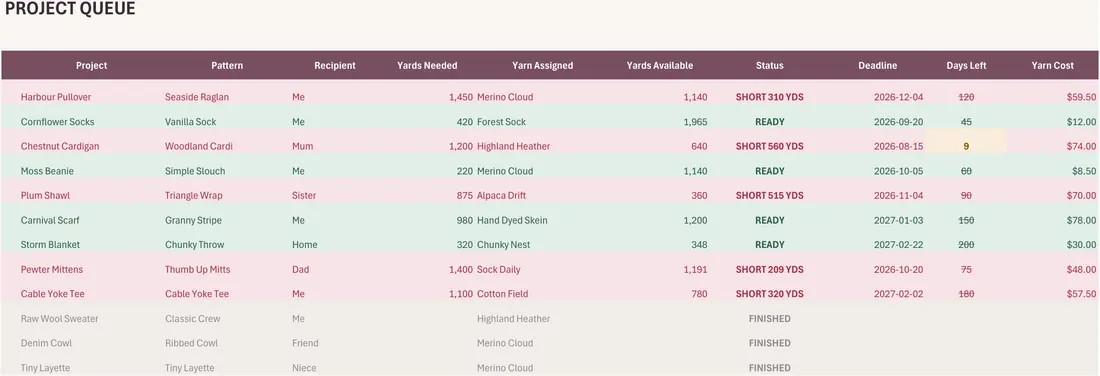Select the Project column header
This screenshot has height=376, width=1100.
91,65
